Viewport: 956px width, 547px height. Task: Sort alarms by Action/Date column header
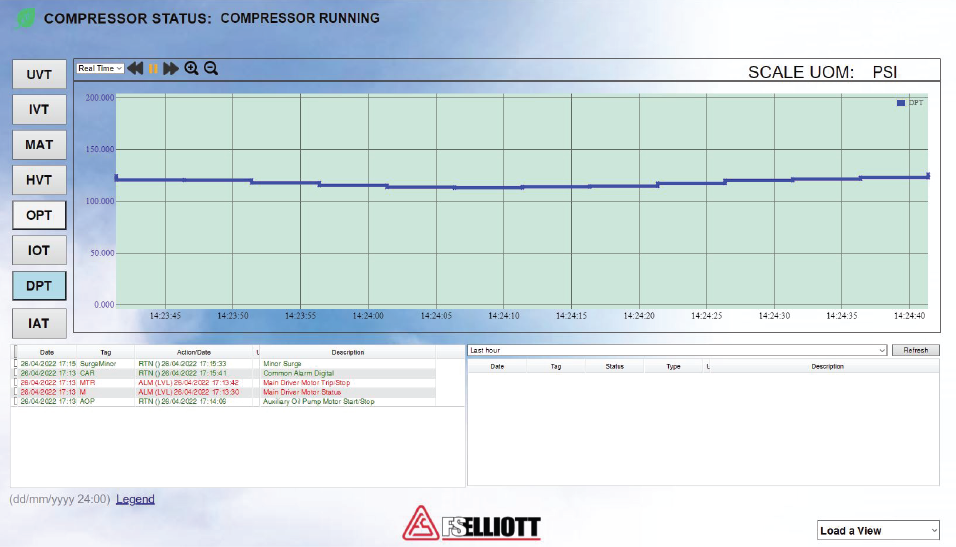[x=194, y=352]
